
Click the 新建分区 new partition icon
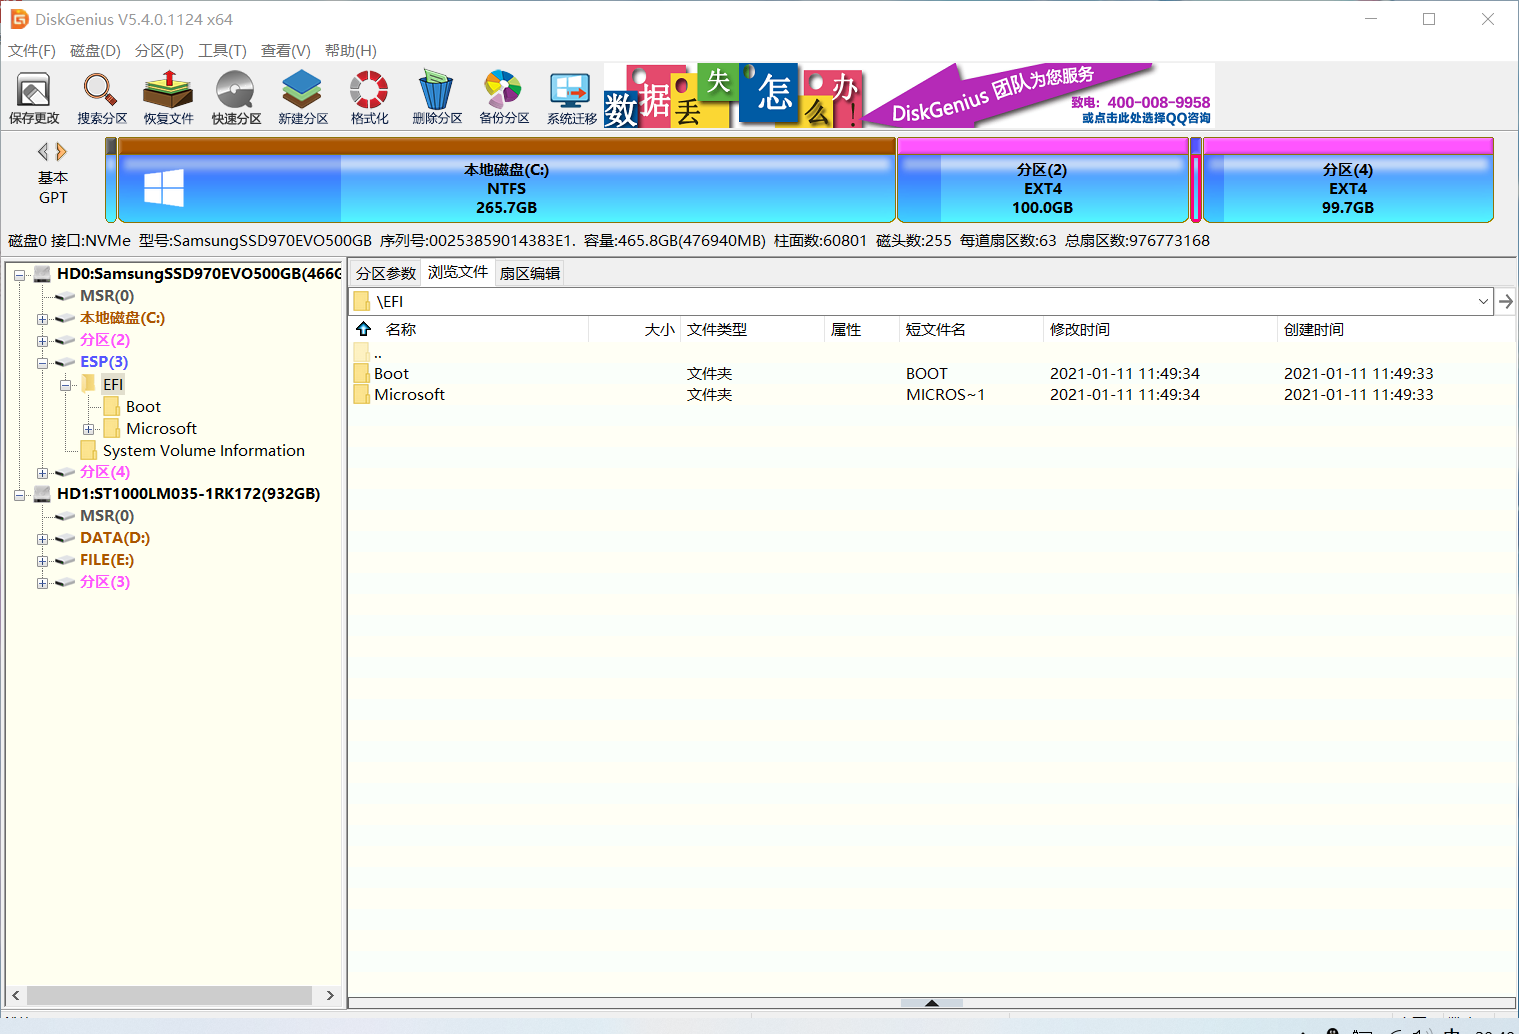[x=303, y=97]
